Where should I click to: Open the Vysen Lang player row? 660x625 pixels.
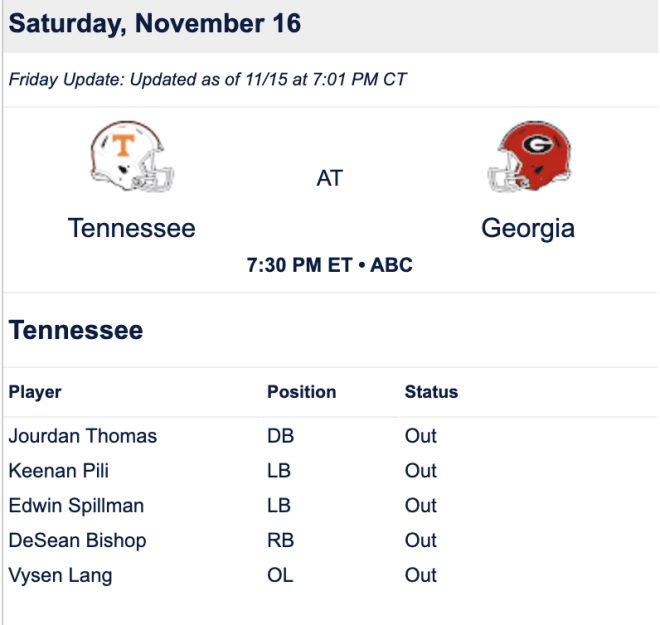tap(330, 576)
